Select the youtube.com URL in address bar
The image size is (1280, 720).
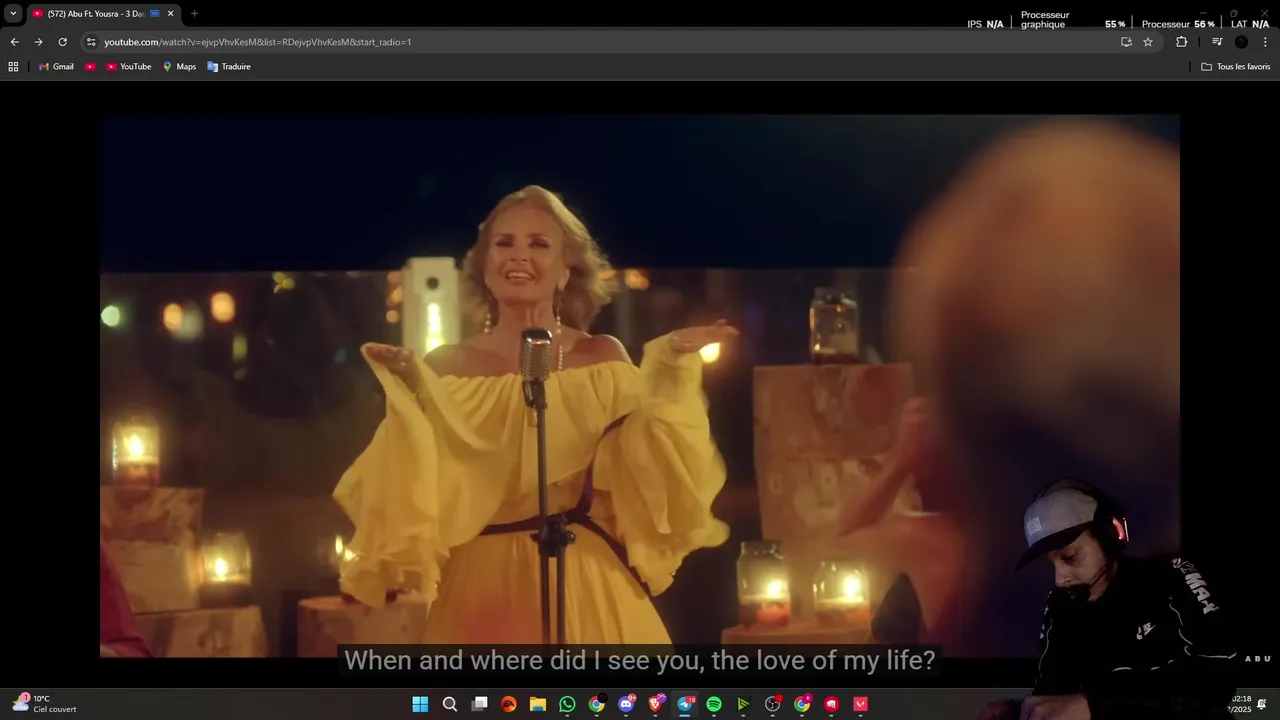(x=258, y=42)
